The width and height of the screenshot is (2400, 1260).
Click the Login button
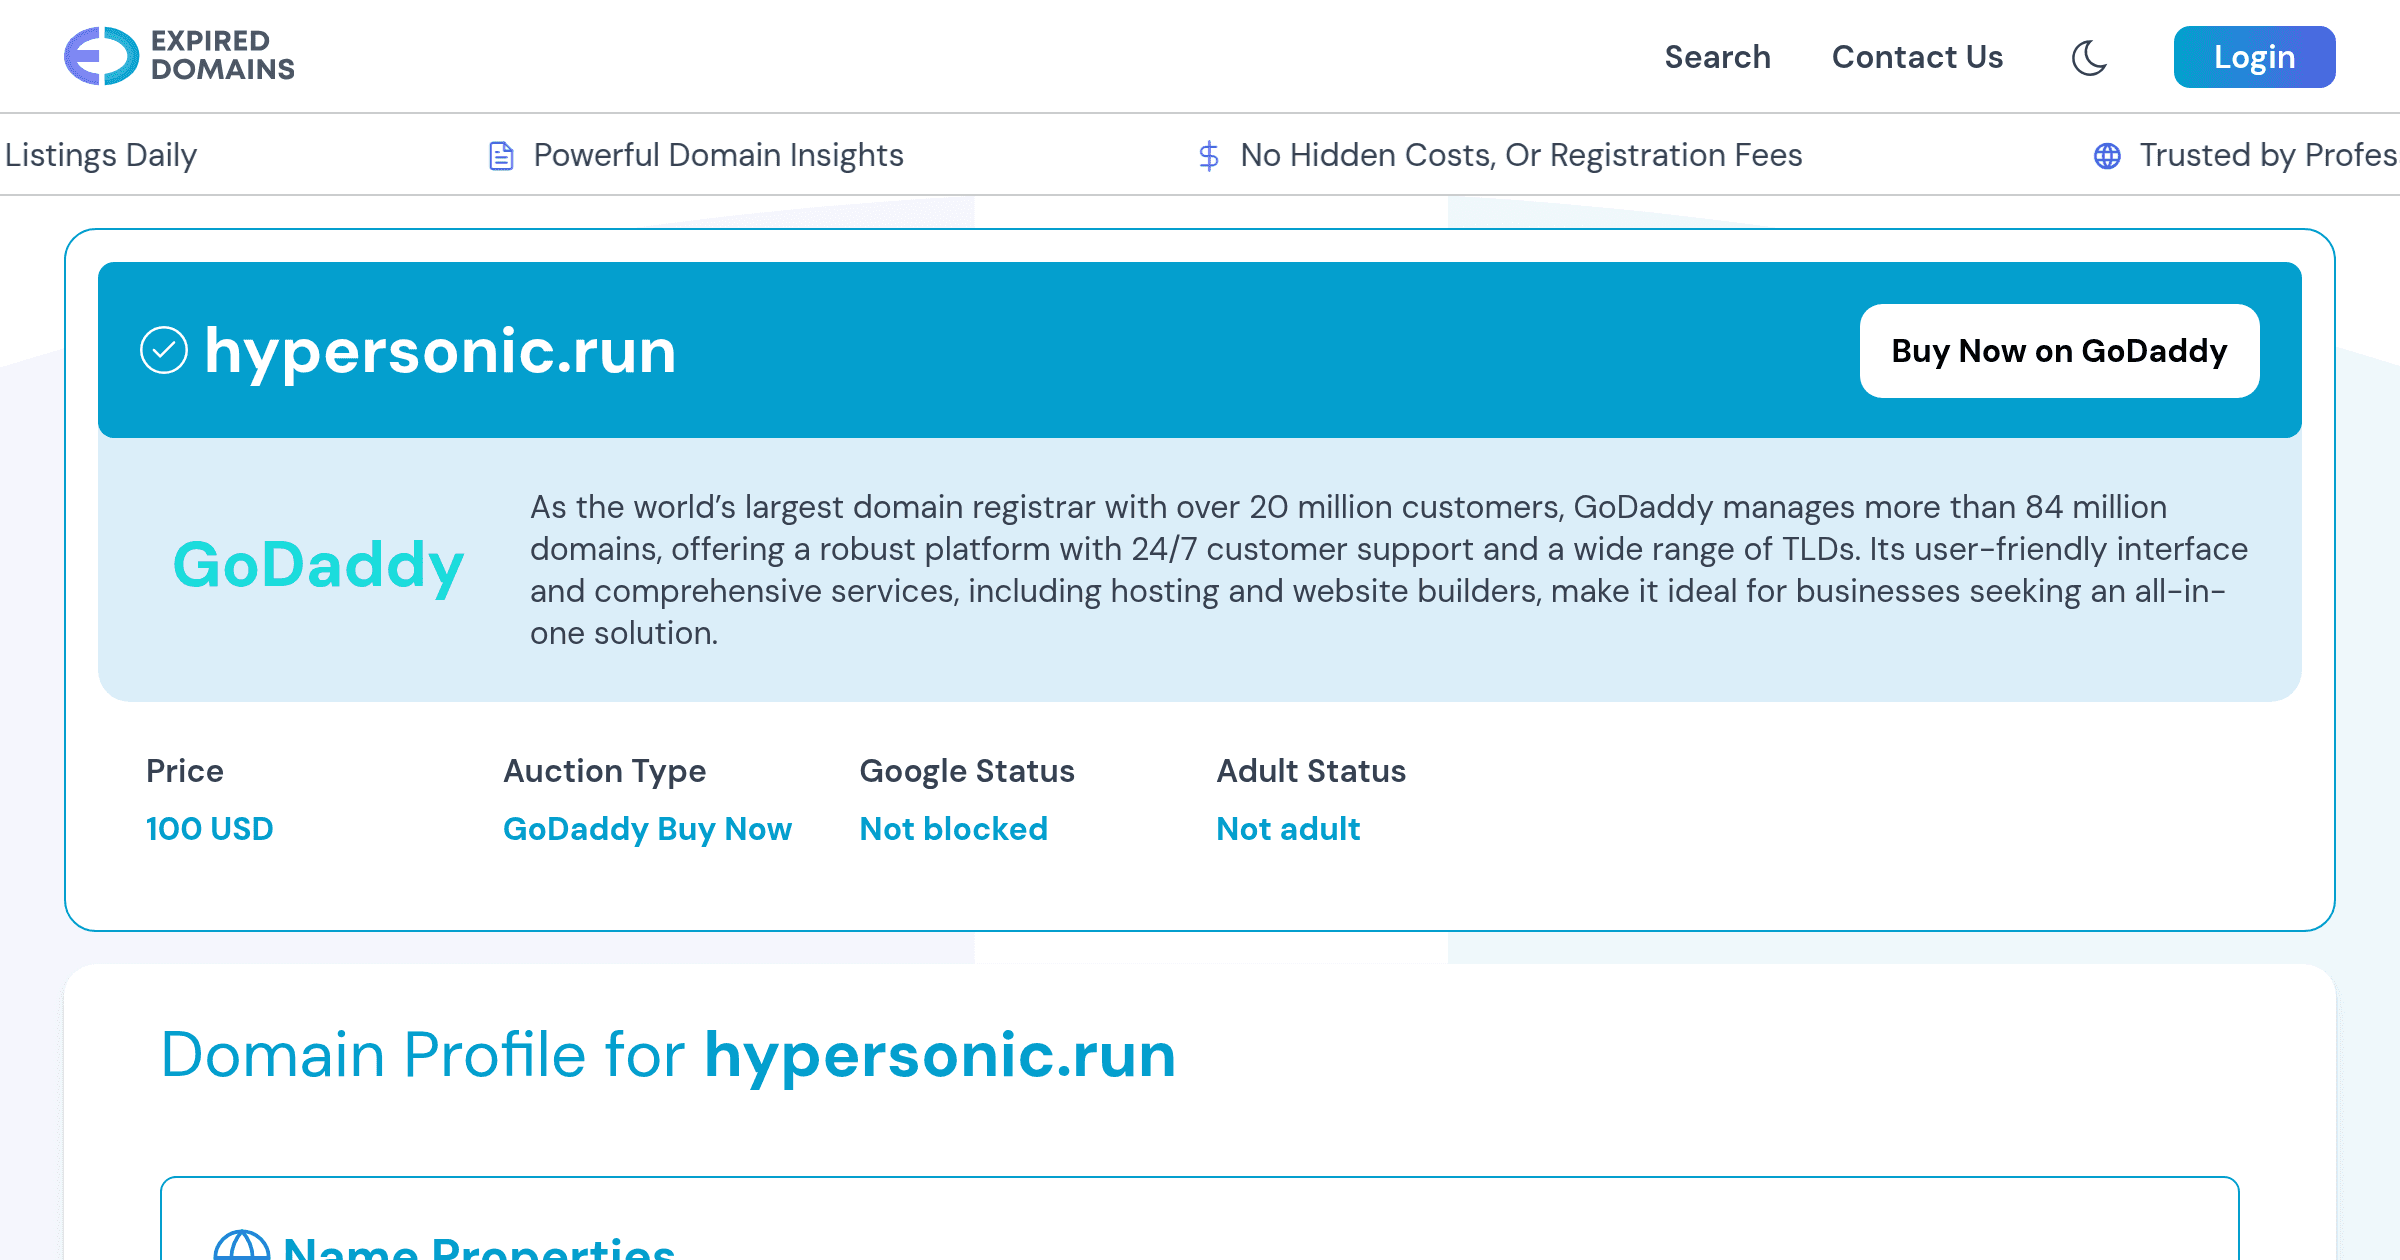point(2254,57)
